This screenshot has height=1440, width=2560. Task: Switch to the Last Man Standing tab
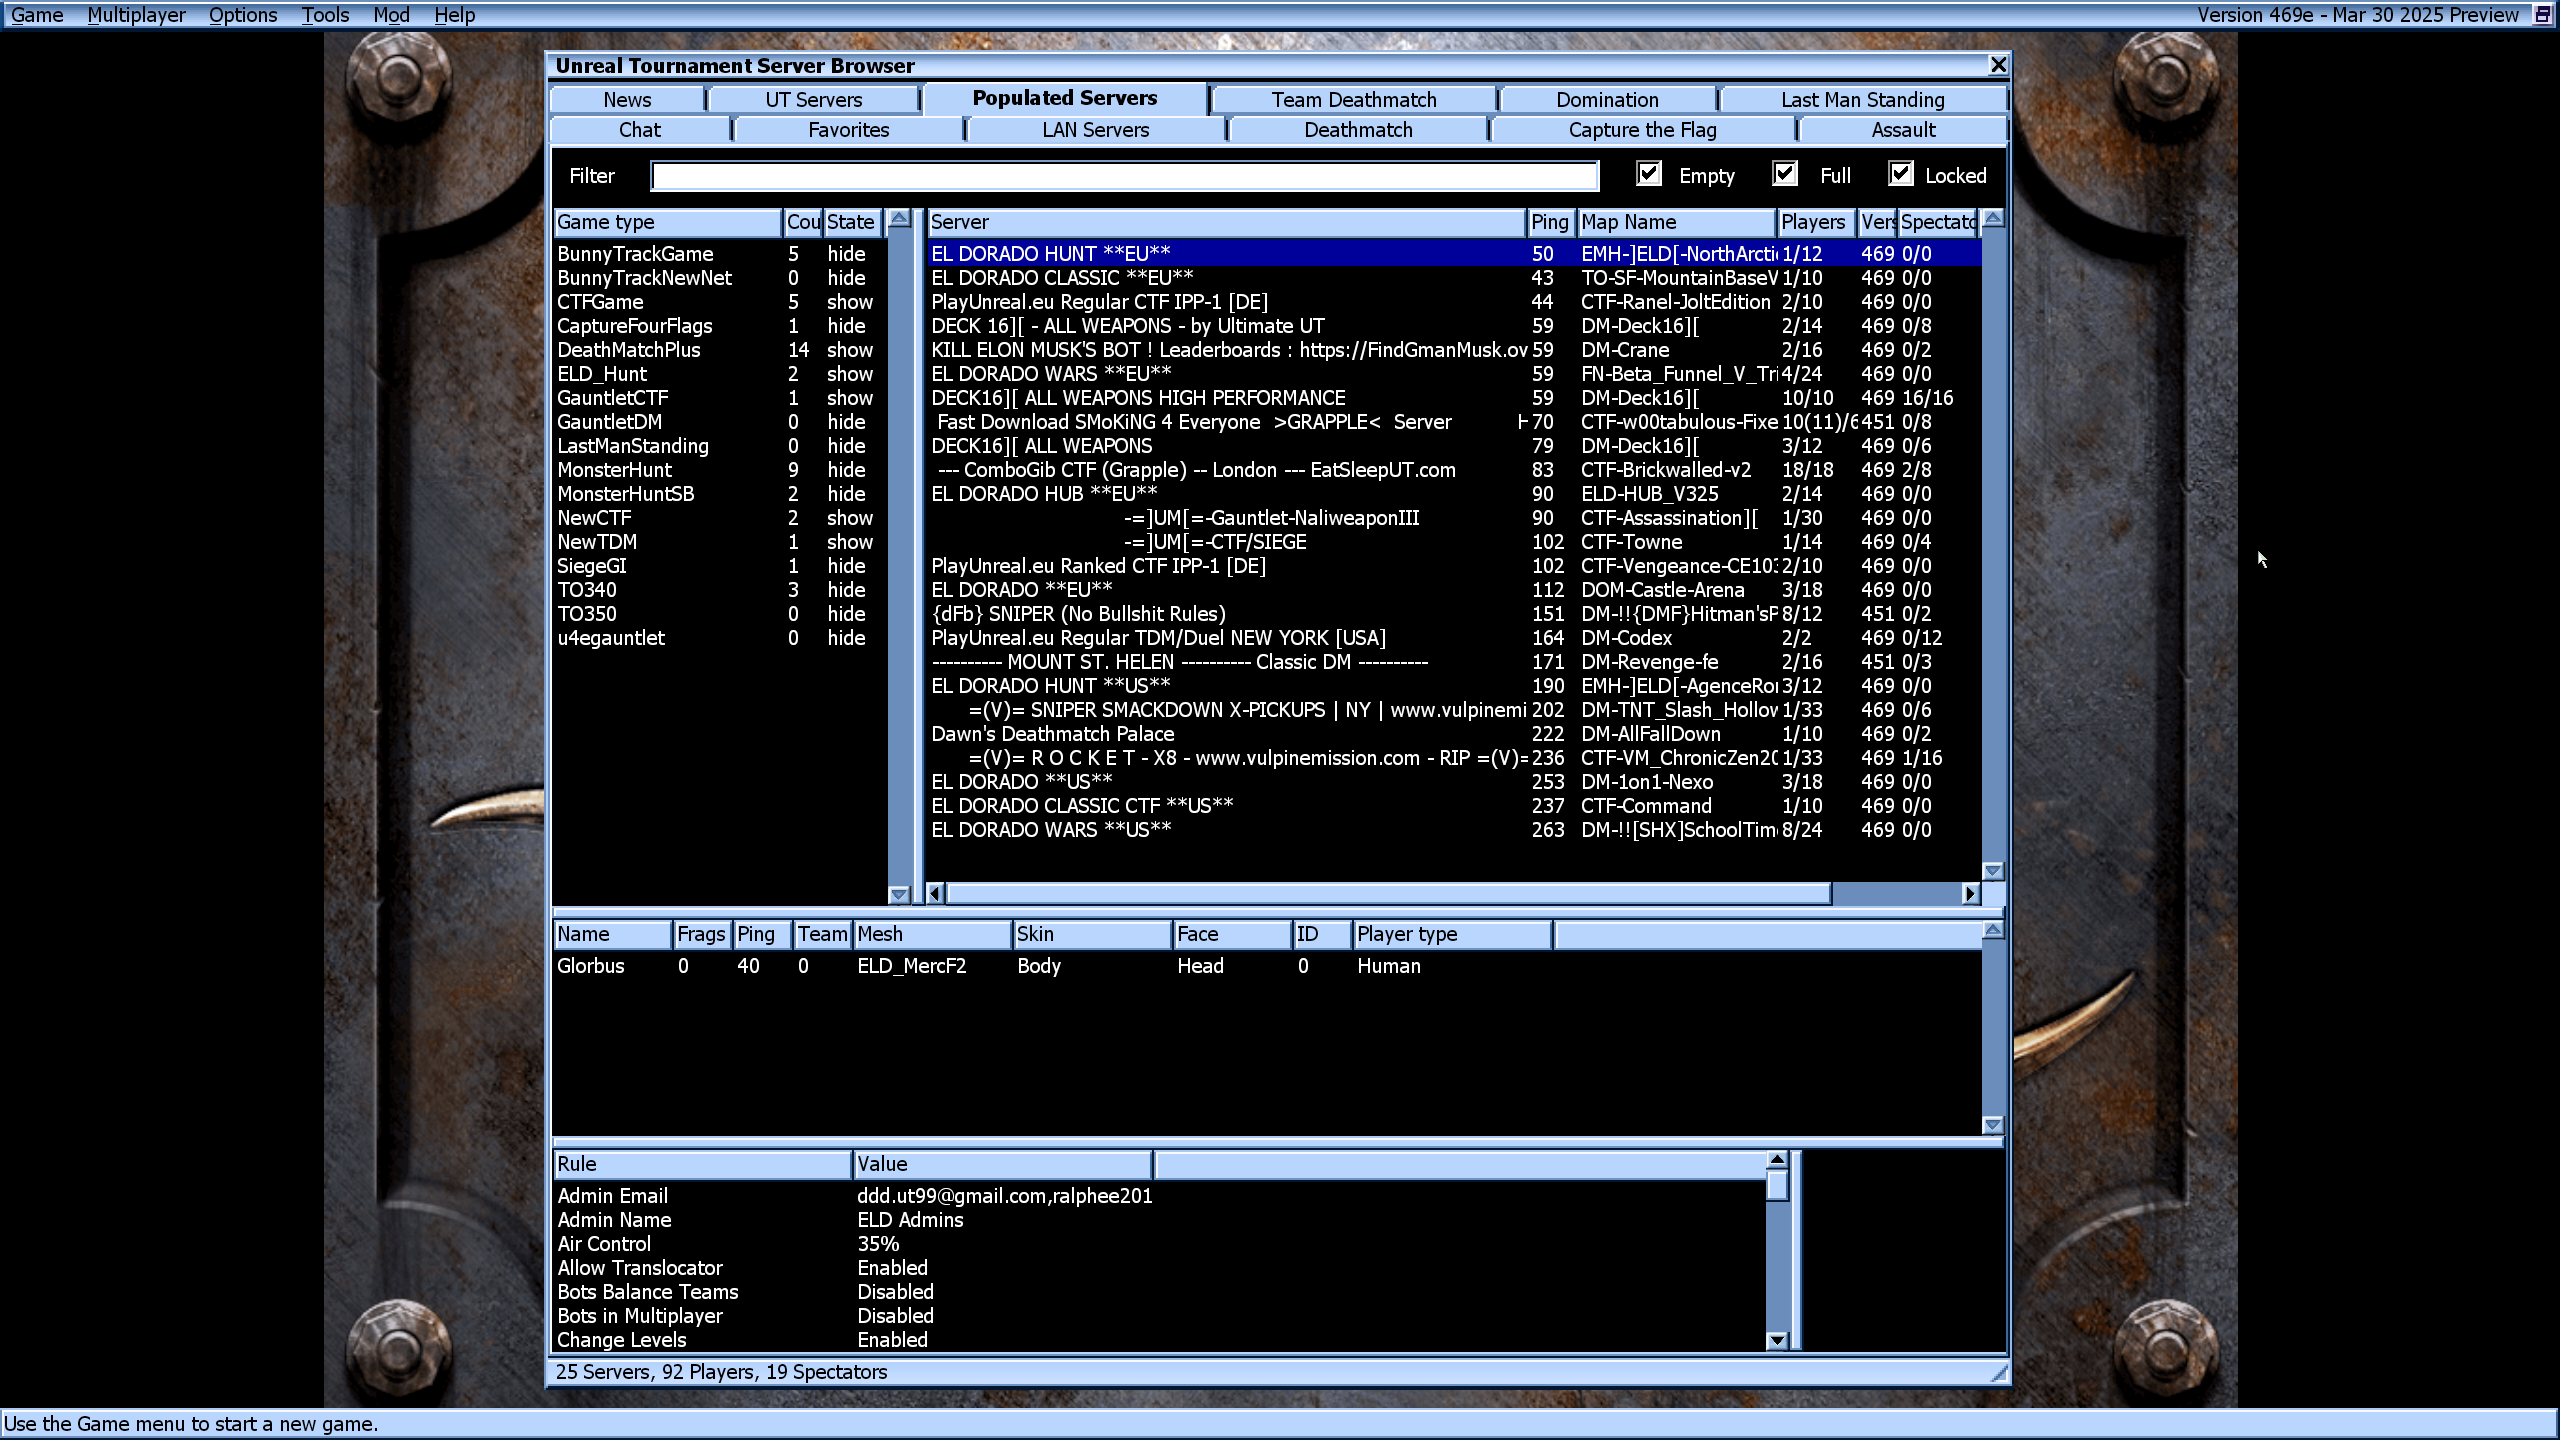[x=1863, y=100]
